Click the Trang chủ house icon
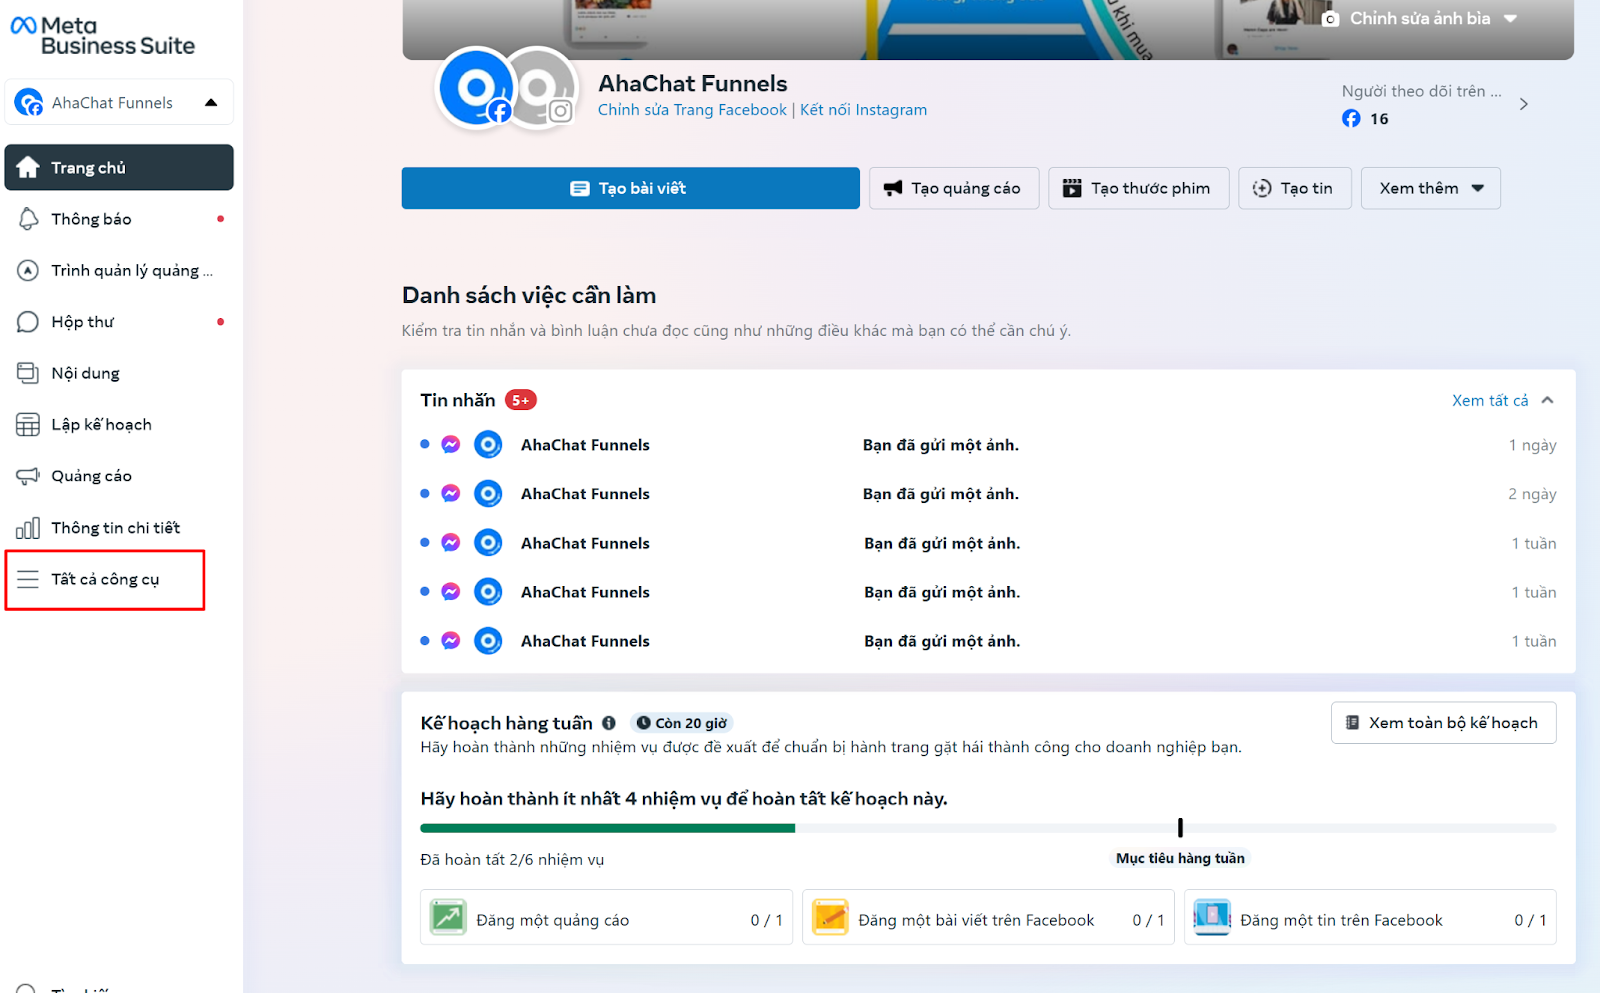The width and height of the screenshot is (1600, 993). (x=28, y=167)
